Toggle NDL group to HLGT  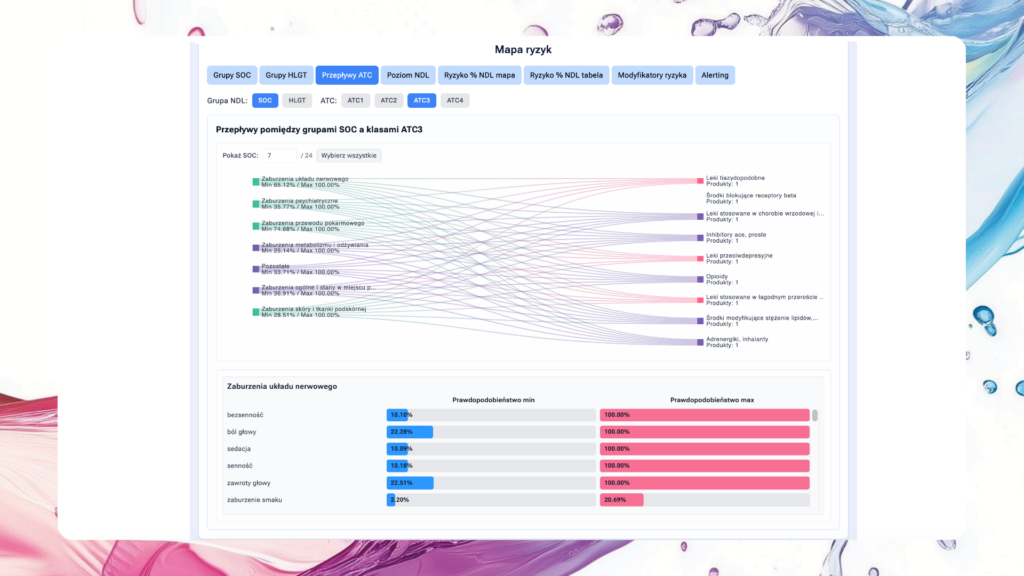click(297, 101)
